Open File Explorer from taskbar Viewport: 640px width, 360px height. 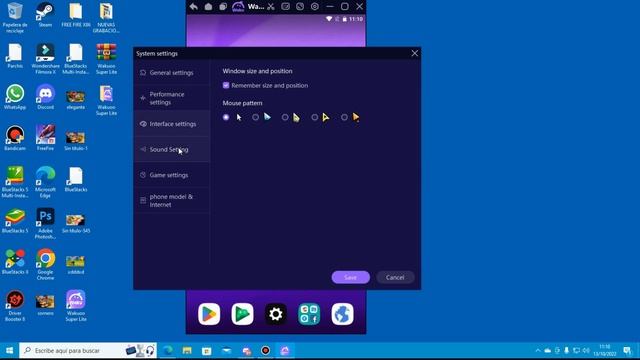[187, 351]
